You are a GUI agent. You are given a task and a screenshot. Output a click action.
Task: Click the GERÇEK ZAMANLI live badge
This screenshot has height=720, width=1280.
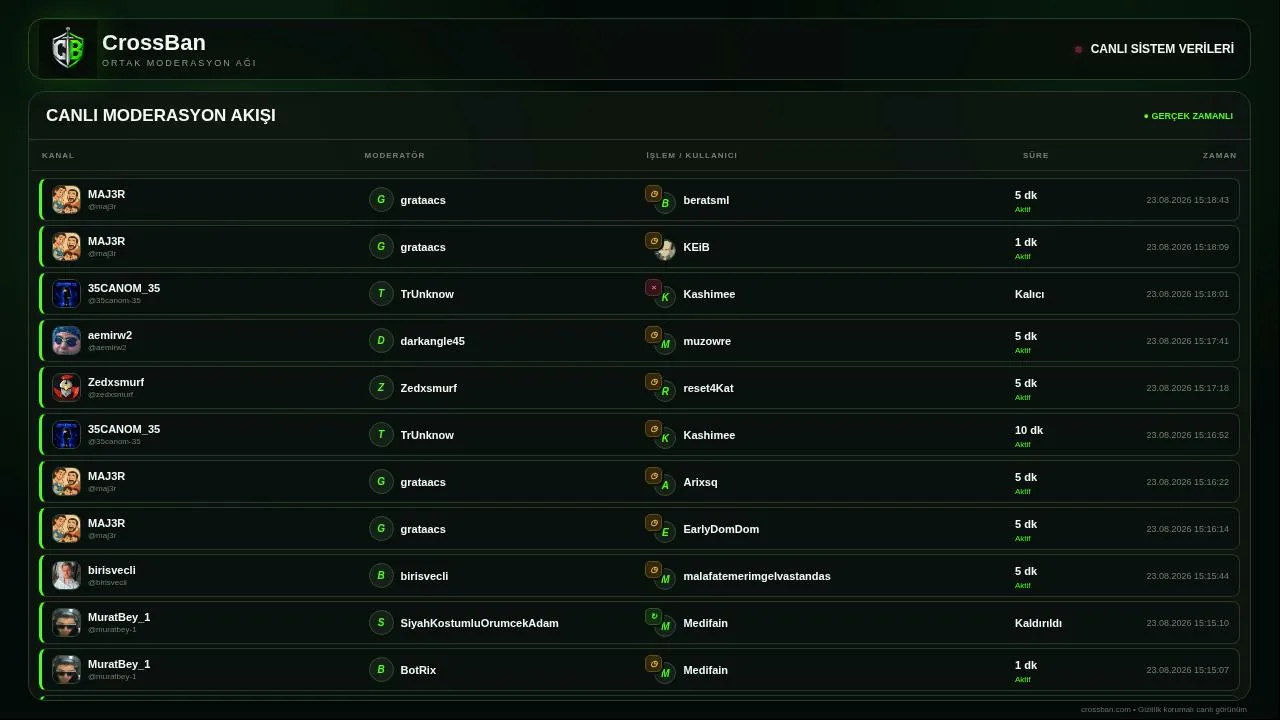pos(1188,116)
